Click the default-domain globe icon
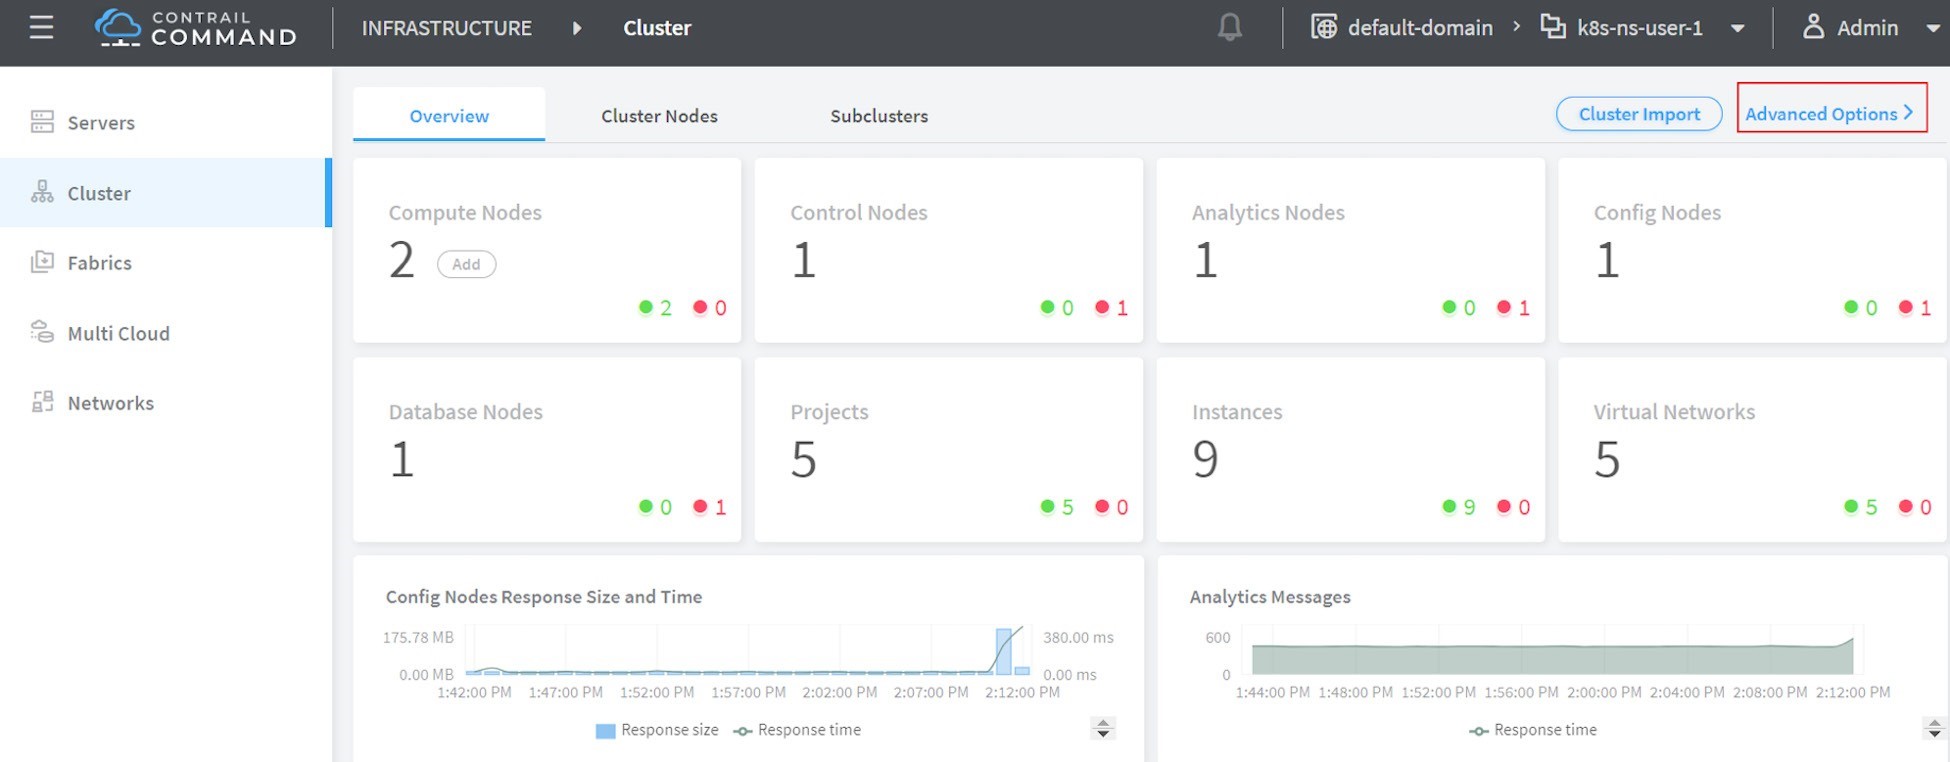The image size is (1950, 762). (x=1323, y=27)
